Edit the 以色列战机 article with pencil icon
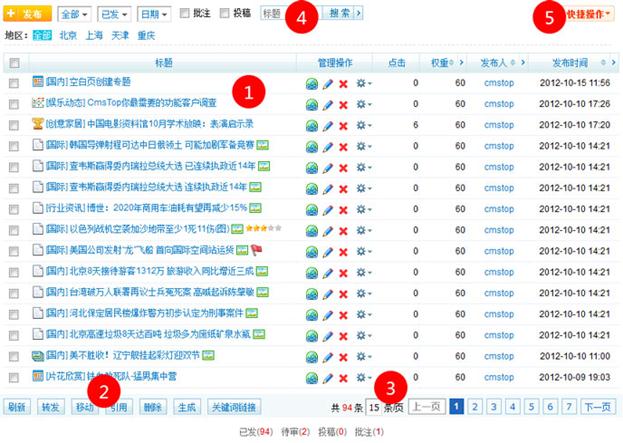This screenshot has height=443, width=623. point(328,231)
